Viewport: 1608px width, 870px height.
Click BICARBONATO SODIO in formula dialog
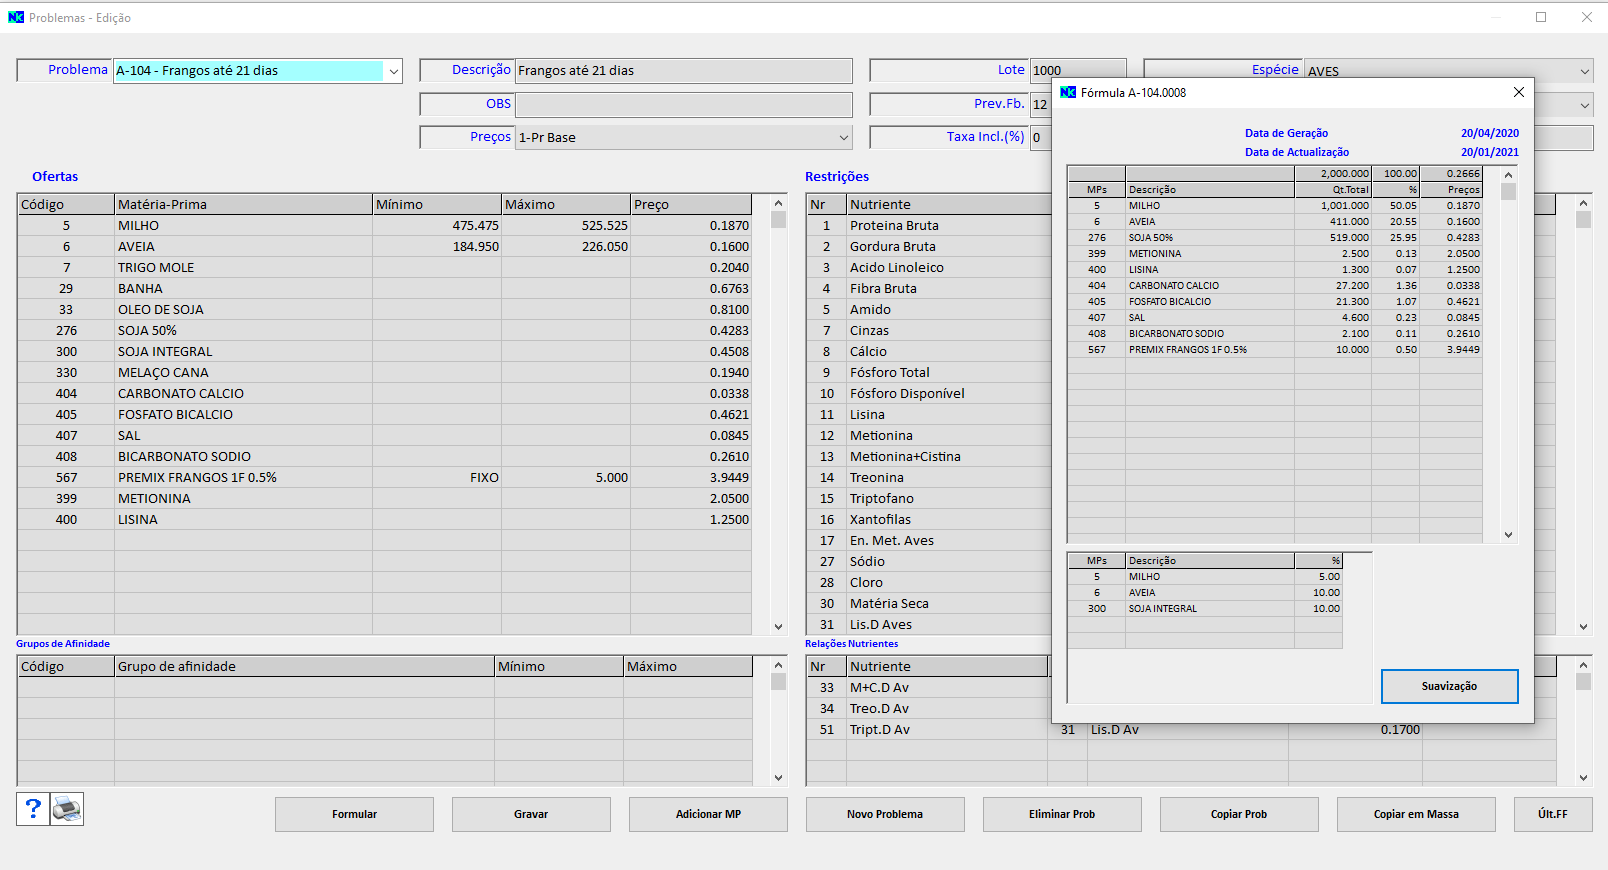pos(1275,334)
